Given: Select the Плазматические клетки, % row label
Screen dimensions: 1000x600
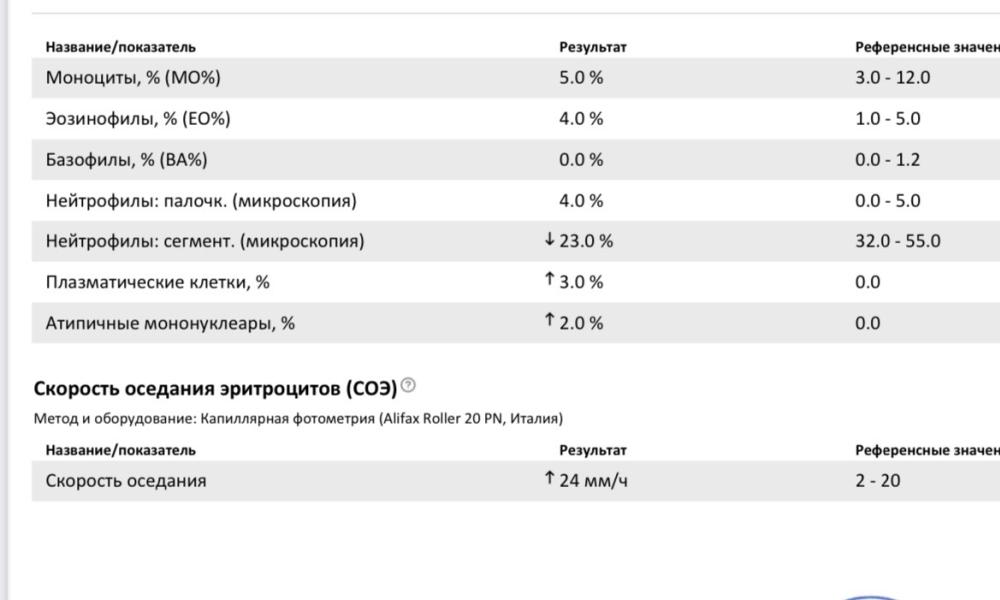Looking at the screenshot, I should (x=158, y=282).
